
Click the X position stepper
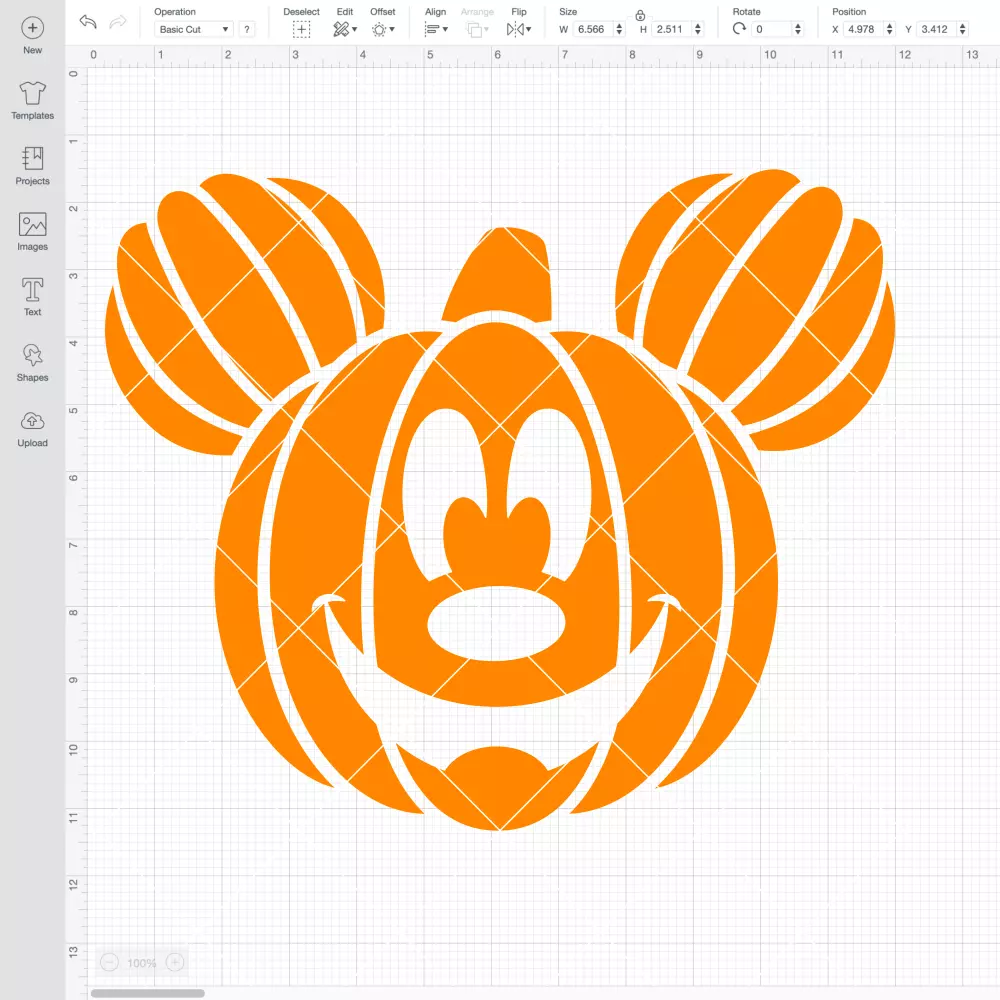pyautogui.click(x=889, y=29)
